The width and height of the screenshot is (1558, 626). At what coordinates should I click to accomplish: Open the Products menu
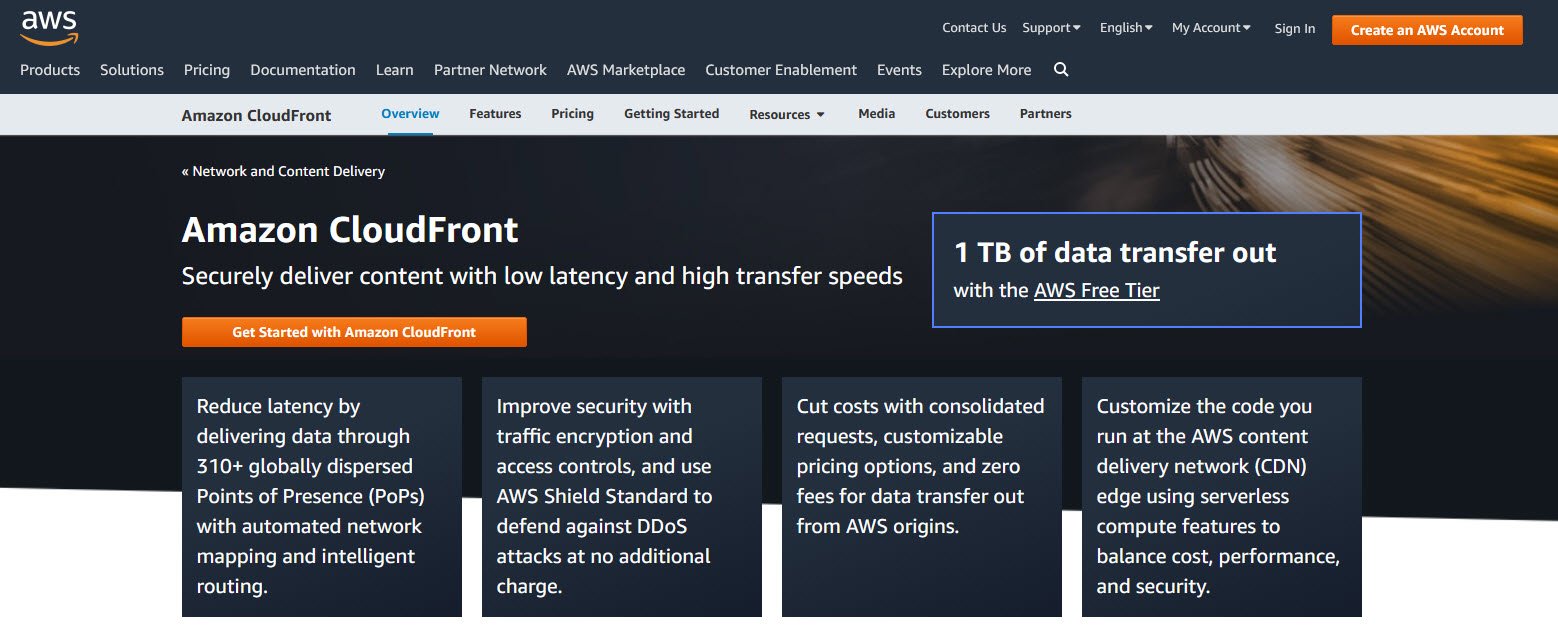pos(50,70)
